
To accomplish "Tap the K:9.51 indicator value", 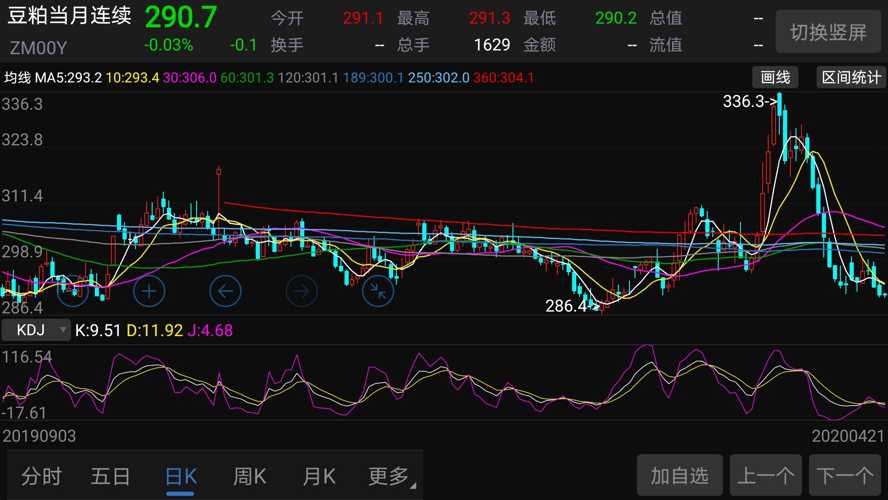I will (x=98, y=330).
